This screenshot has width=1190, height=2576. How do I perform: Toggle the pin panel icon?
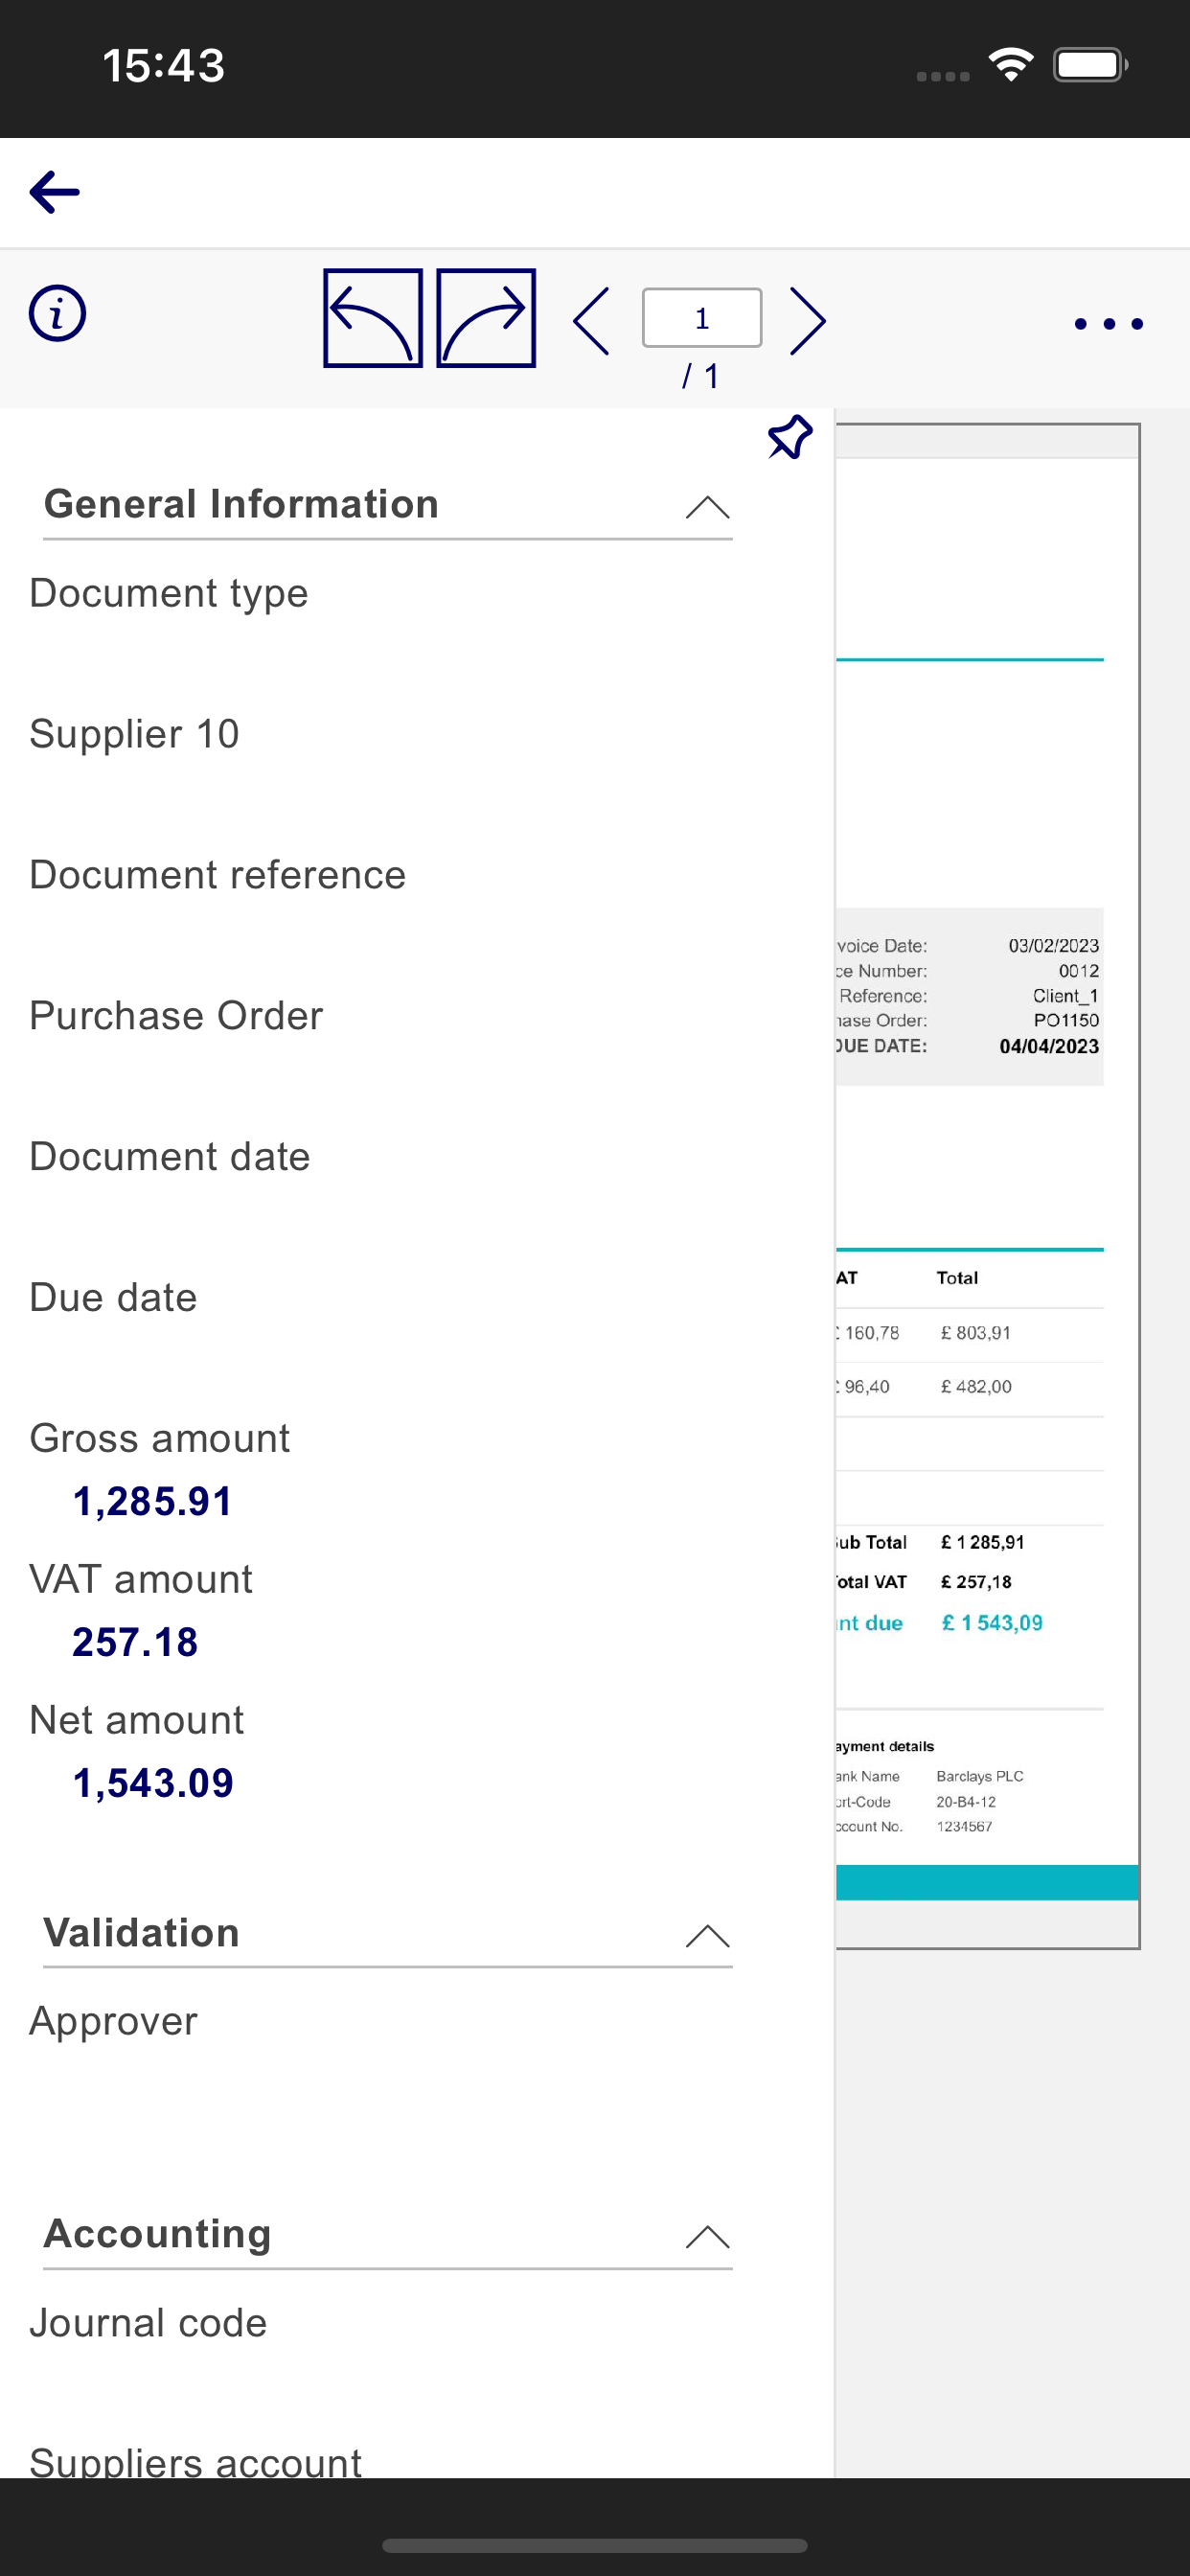(x=790, y=437)
